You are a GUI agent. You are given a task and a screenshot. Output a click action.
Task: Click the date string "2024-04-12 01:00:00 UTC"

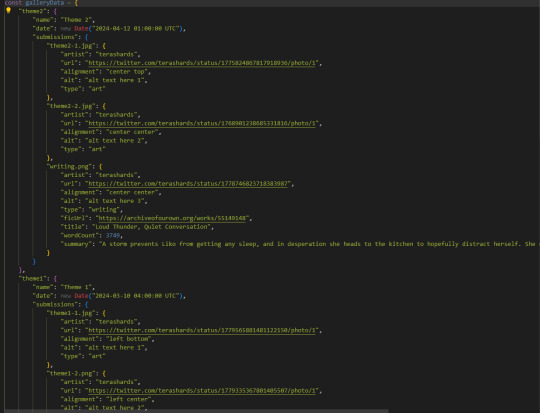(x=136, y=29)
